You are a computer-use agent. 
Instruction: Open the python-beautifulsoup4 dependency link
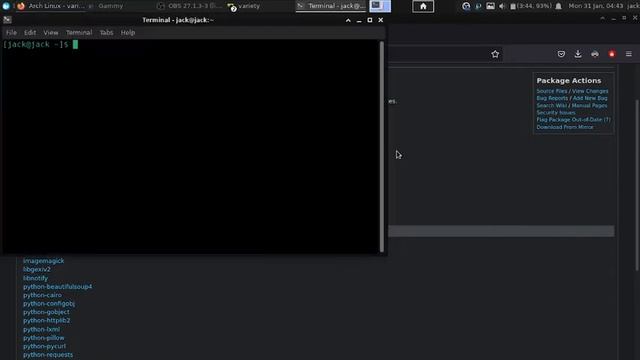[x=58, y=287]
